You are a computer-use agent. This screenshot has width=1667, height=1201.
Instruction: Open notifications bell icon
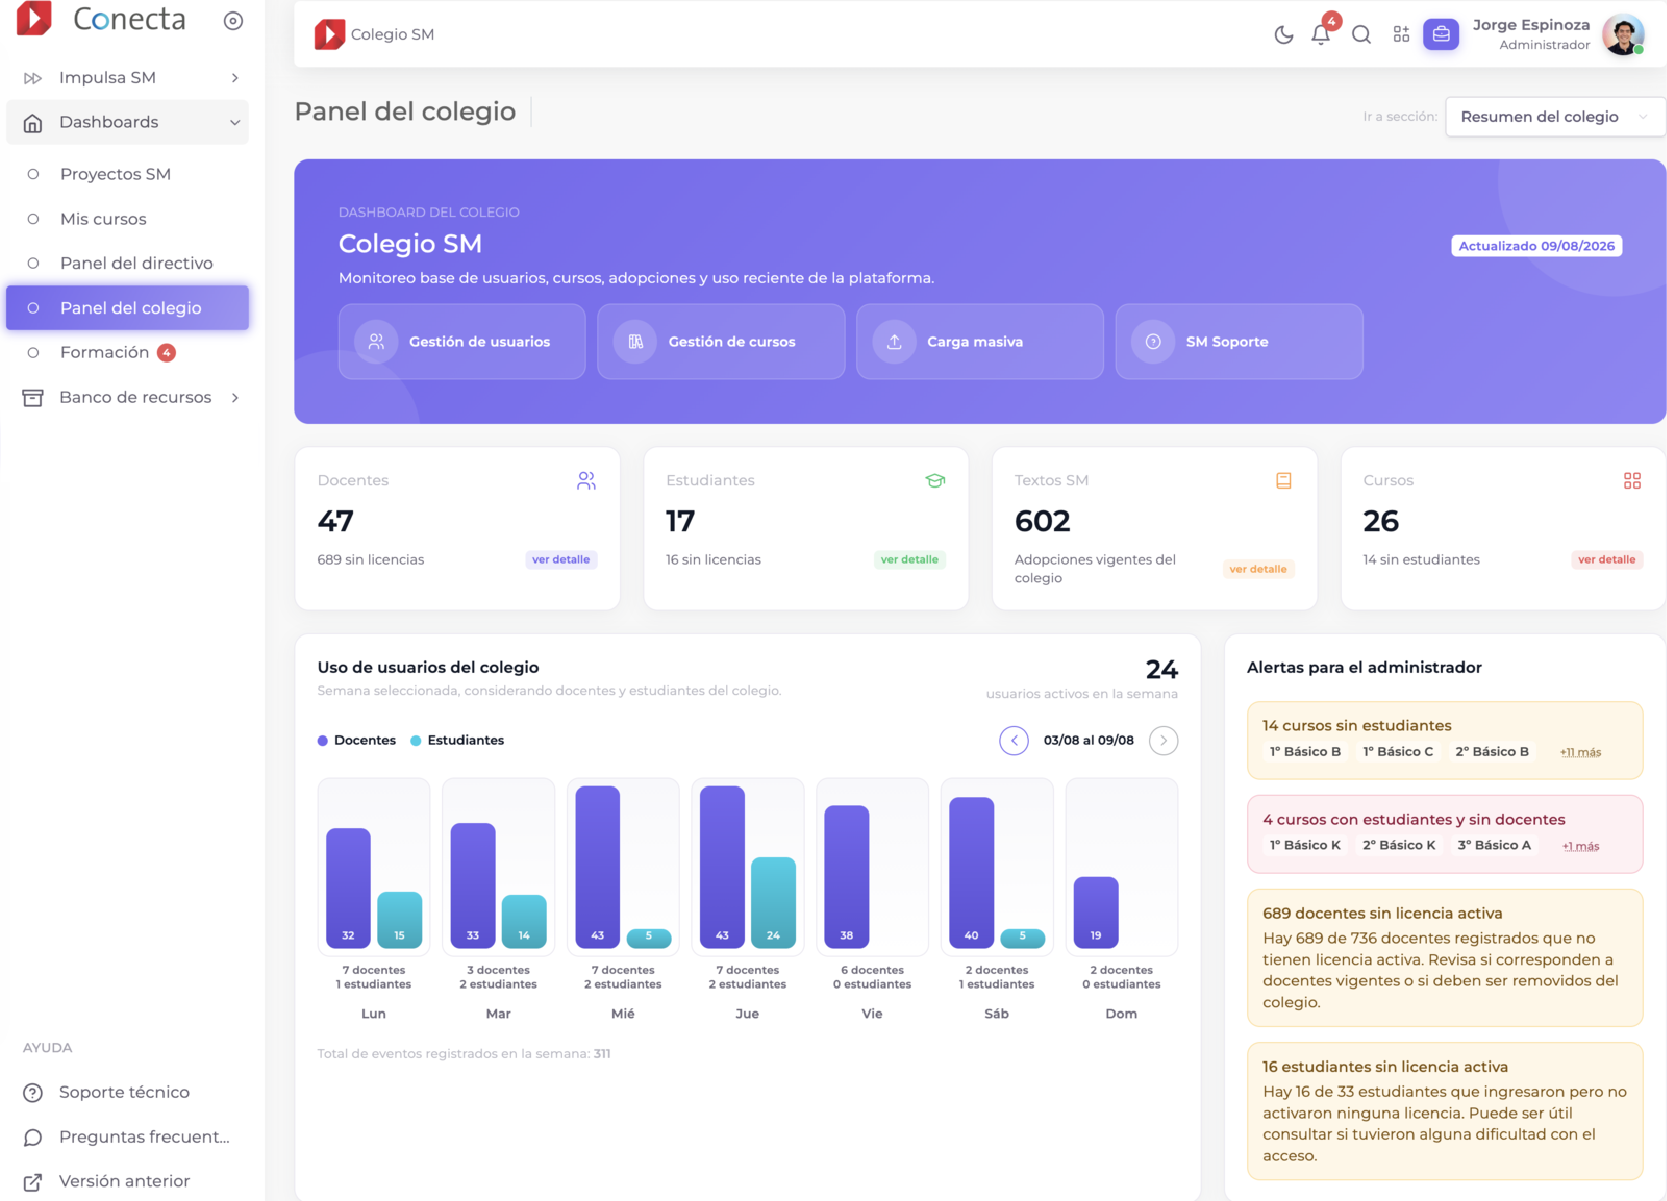pyautogui.click(x=1321, y=35)
